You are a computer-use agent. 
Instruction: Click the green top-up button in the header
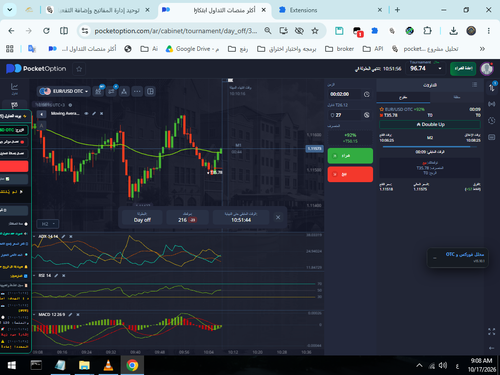pyautogui.click(x=463, y=68)
